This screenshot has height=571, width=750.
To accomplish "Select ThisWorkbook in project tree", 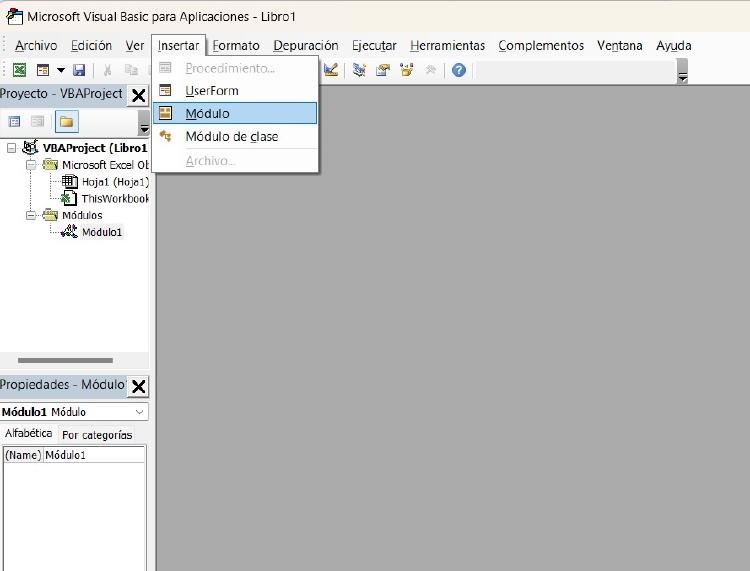I will click(115, 198).
